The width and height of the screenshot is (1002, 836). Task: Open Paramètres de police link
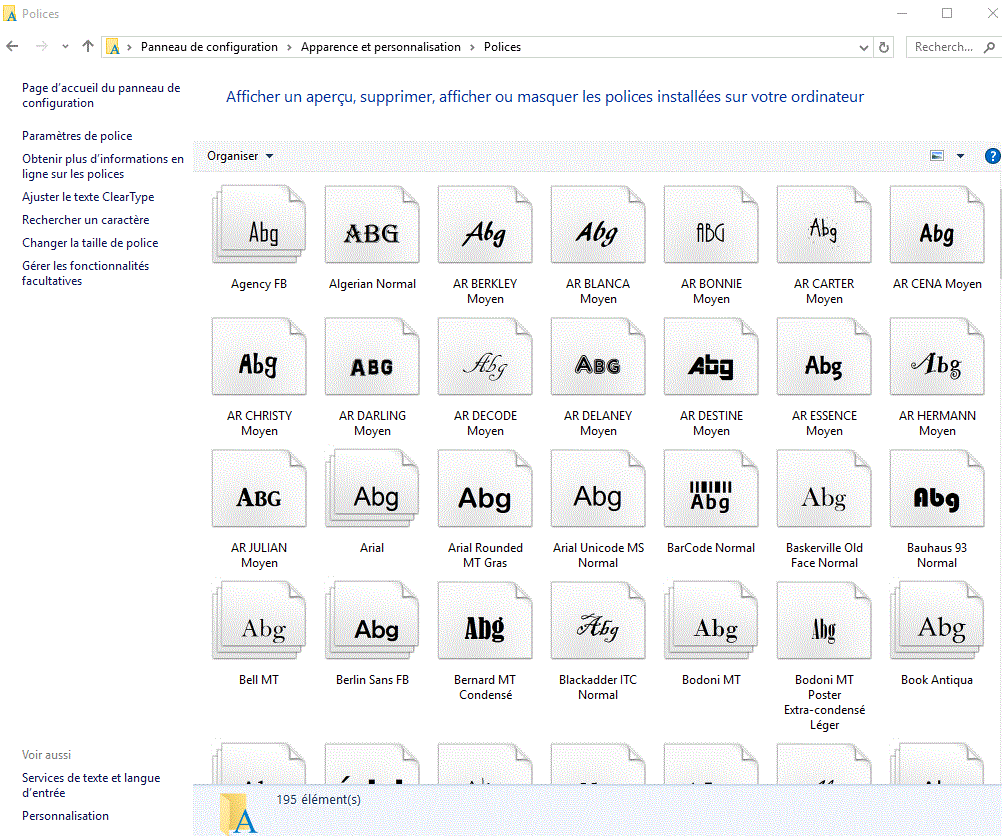click(77, 135)
